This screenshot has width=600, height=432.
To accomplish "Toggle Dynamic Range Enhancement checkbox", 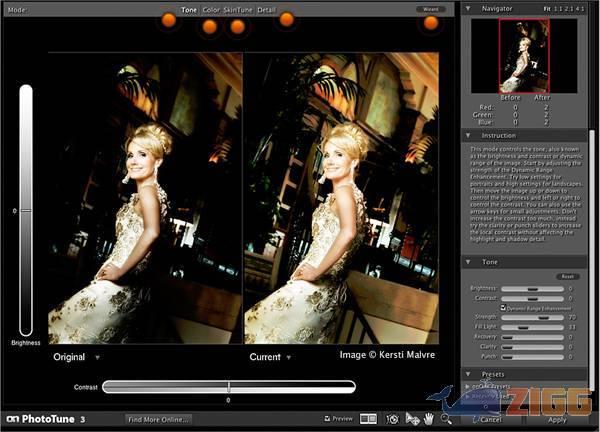I will click(503, 308).
